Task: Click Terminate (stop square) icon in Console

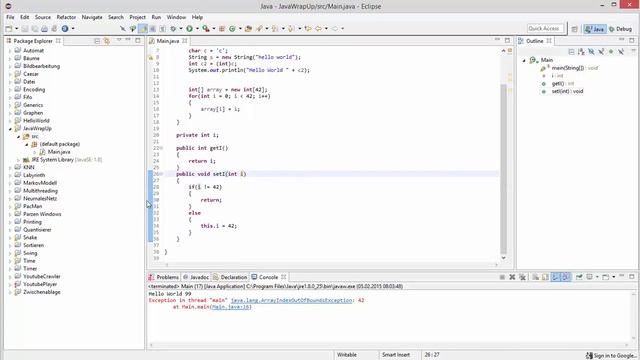Action: [x=502, y=277]
